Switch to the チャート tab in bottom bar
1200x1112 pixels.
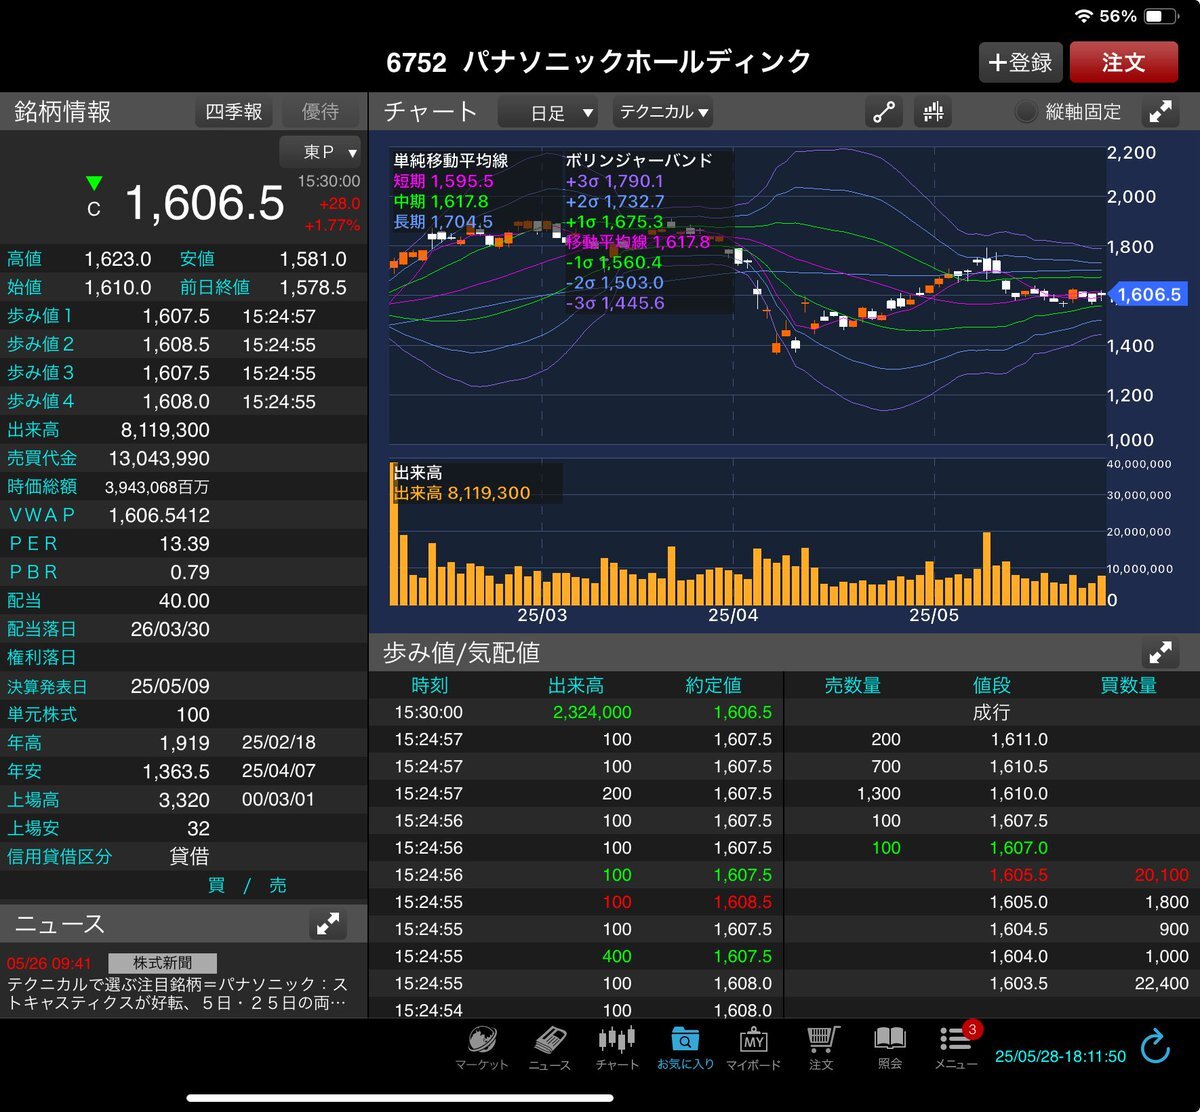click(617, 1046)
